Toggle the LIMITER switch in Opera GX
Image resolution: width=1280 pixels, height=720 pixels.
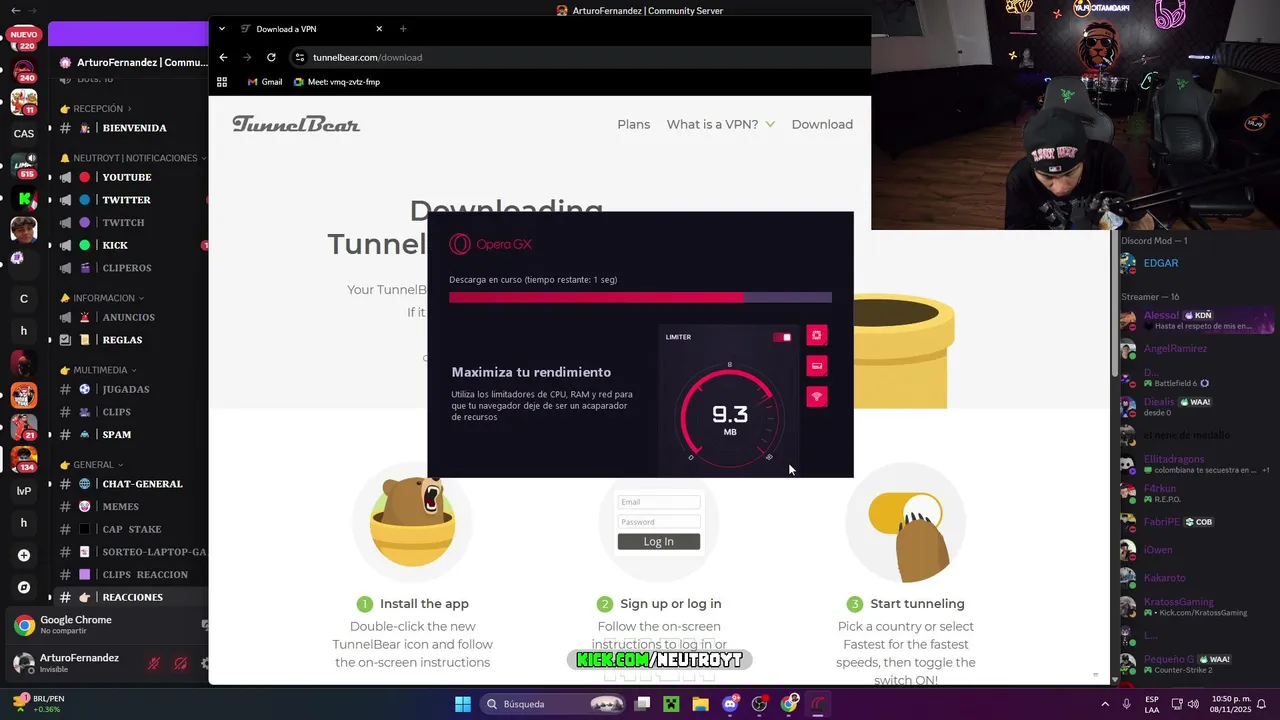tap(783, 337)
